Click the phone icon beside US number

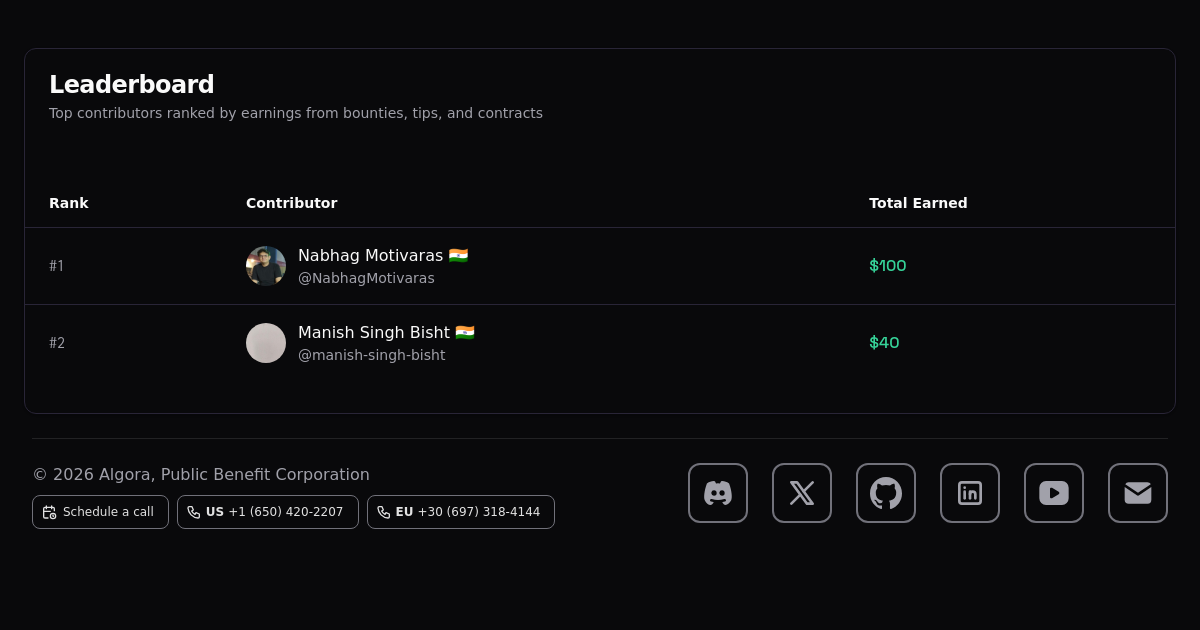coord(194,512)
